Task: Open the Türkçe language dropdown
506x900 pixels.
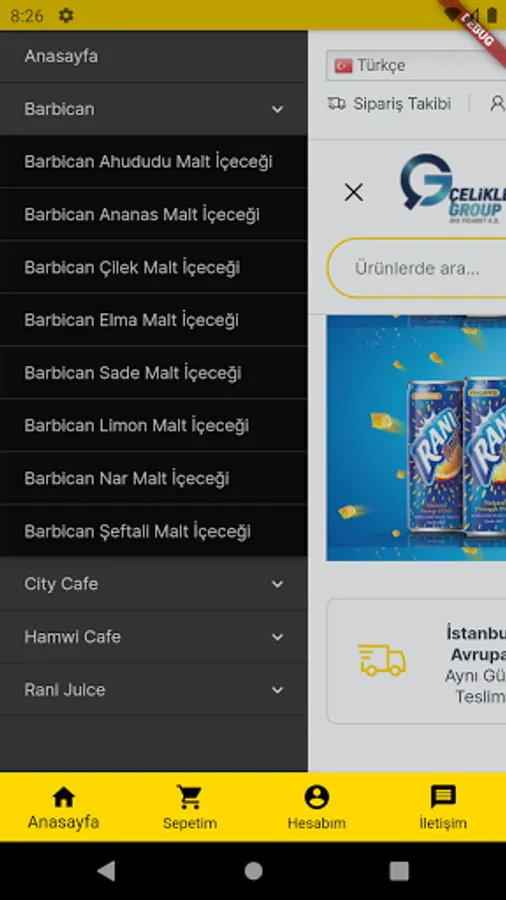Action: click(x=416, y=65)
